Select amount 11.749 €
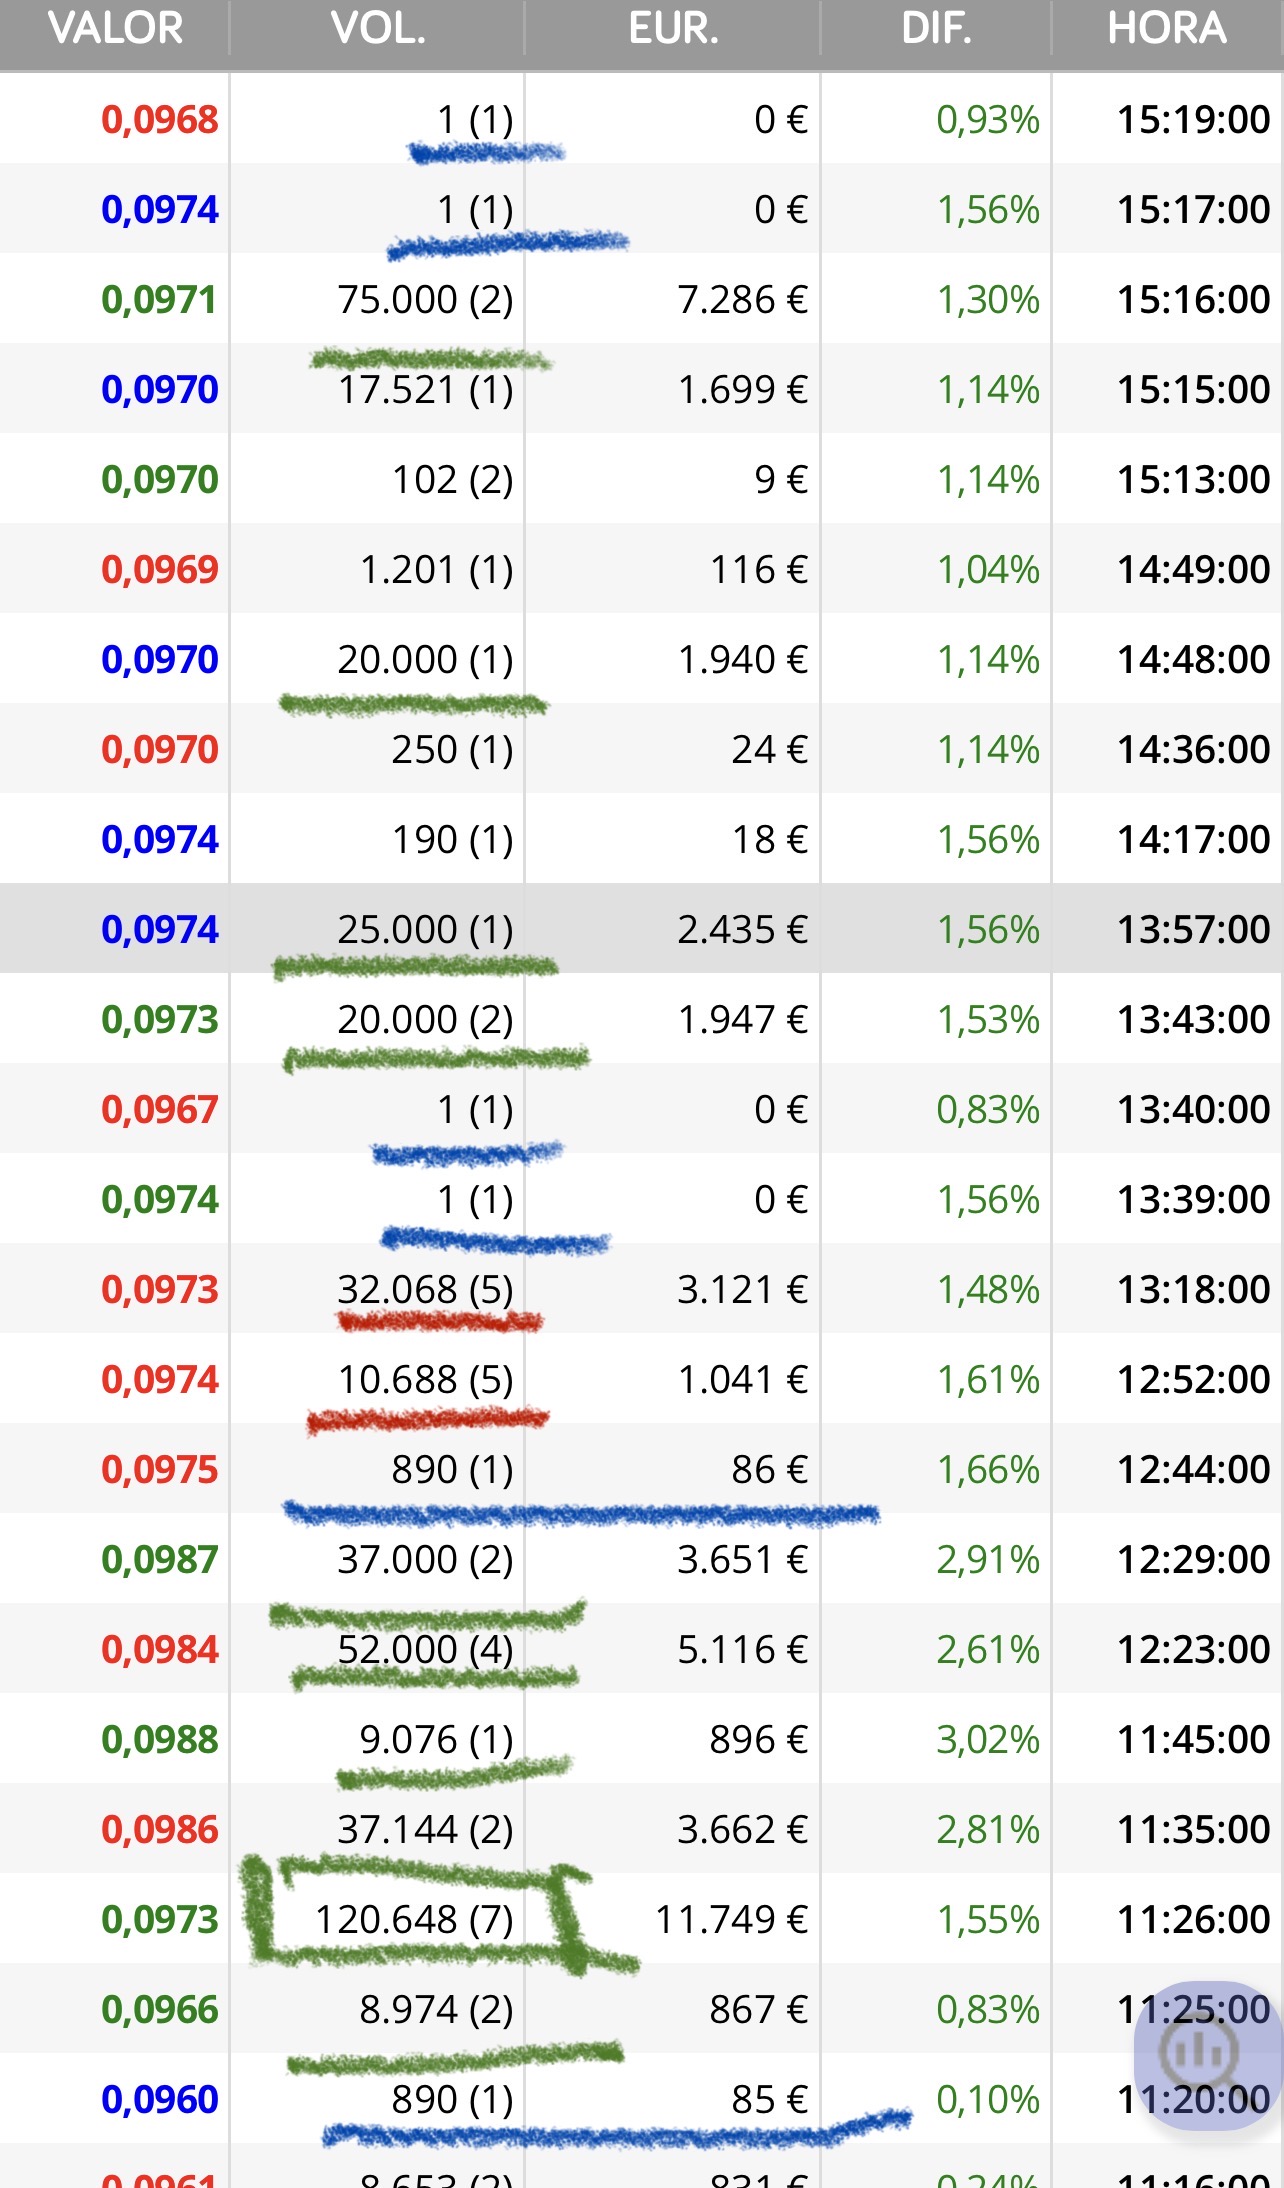1284x2188 pixels. tap(731, 1920)
